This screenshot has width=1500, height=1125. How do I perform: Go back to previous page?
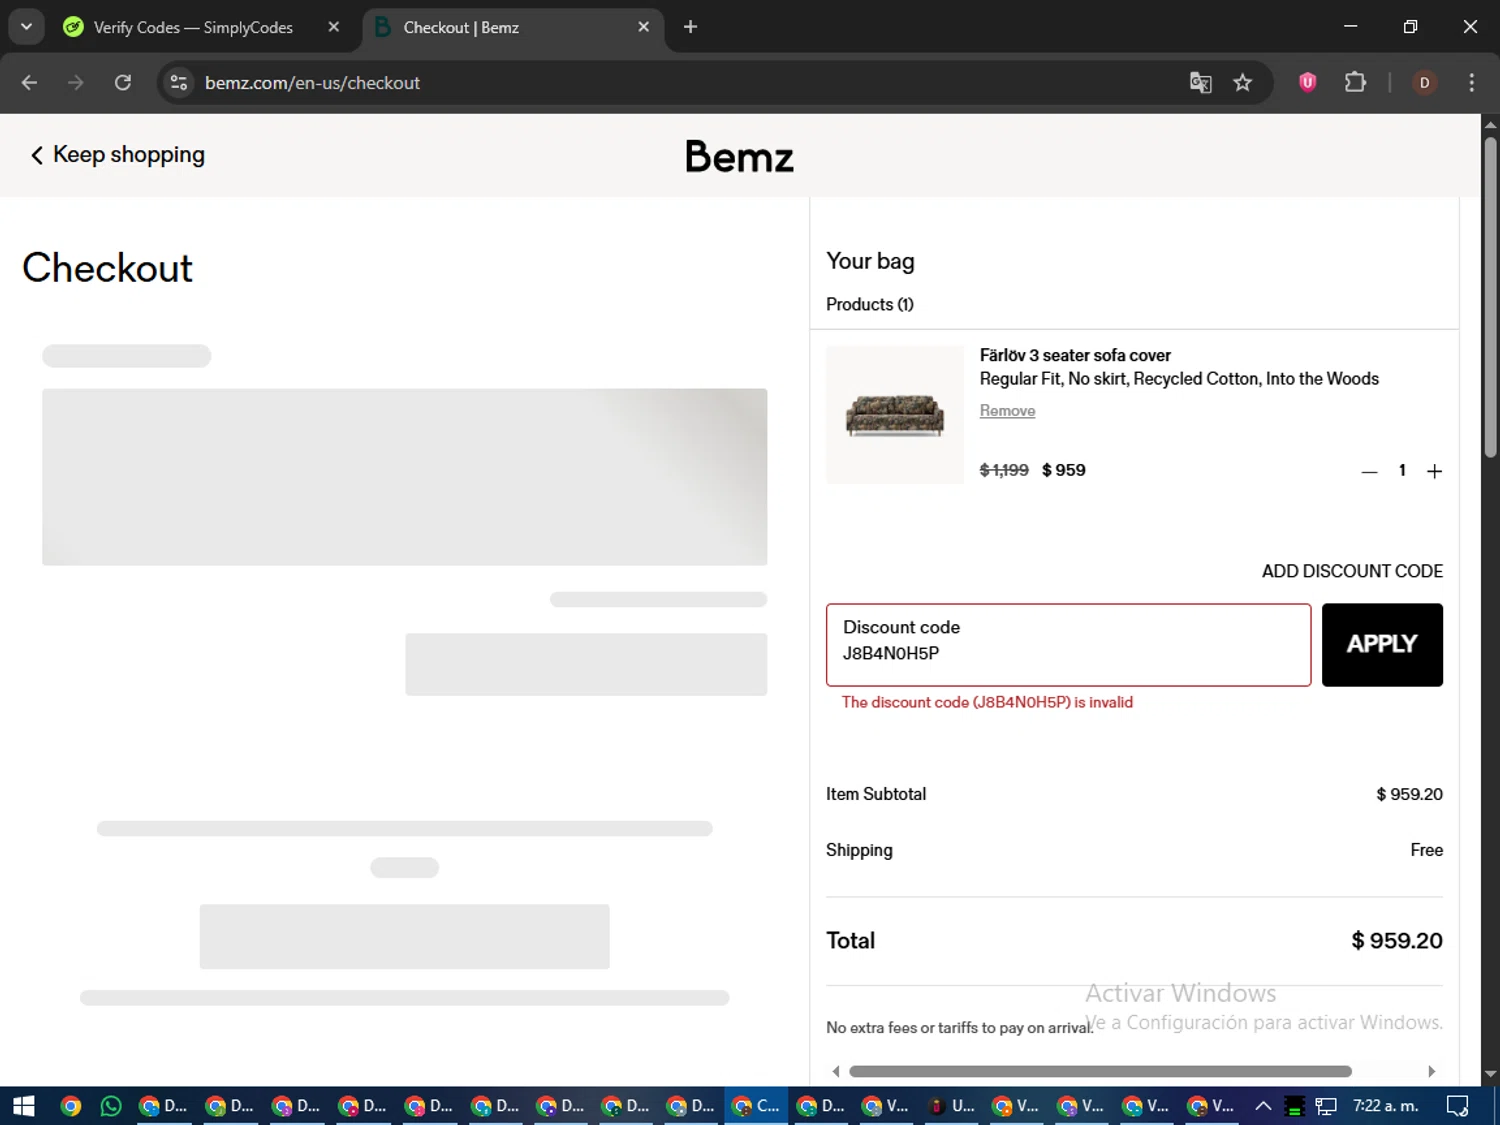click(29, 83)
